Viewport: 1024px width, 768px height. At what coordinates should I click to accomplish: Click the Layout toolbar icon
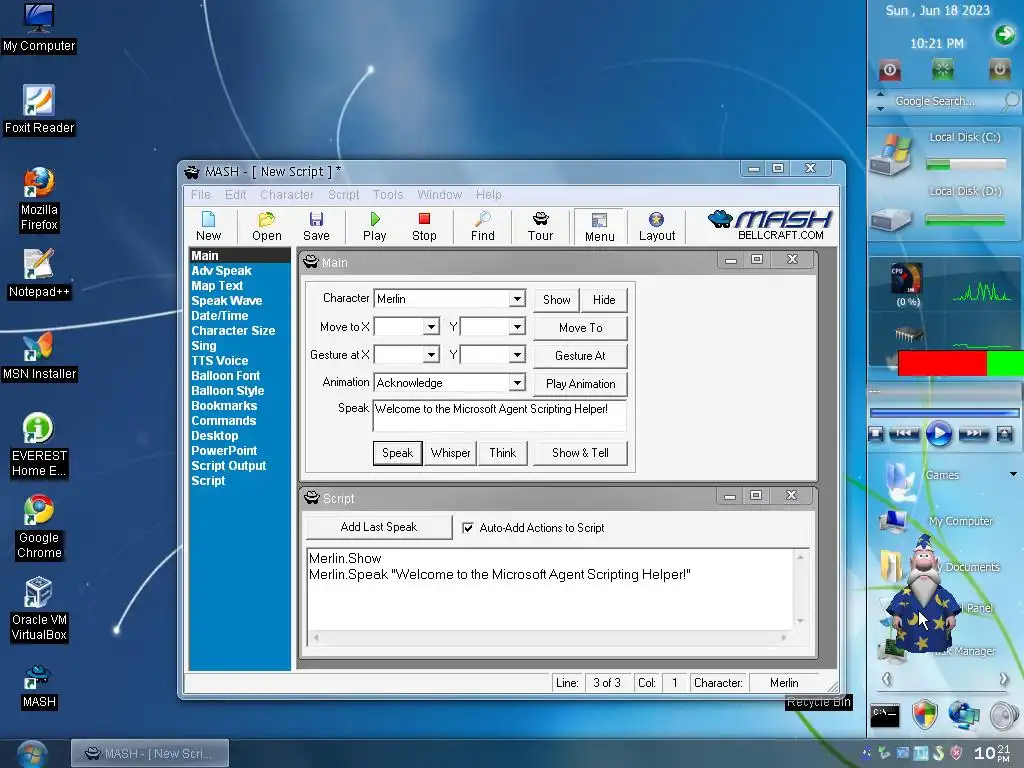(x=657, y=227)
